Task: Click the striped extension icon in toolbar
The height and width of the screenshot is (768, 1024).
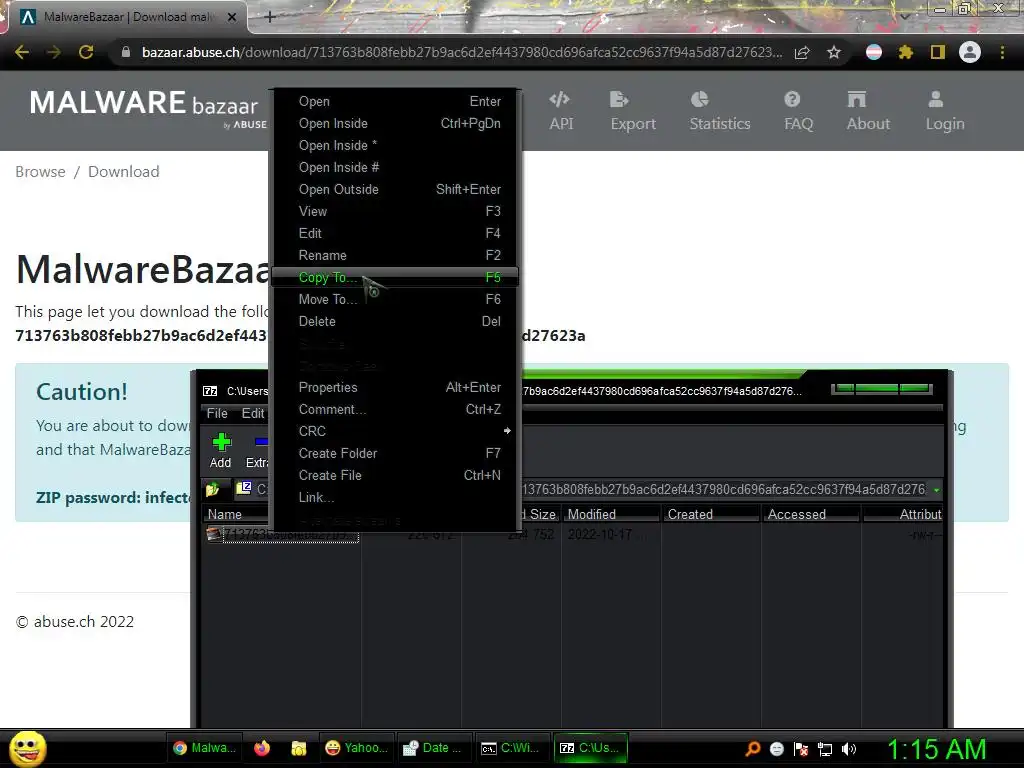Action: tap(874, 52)
